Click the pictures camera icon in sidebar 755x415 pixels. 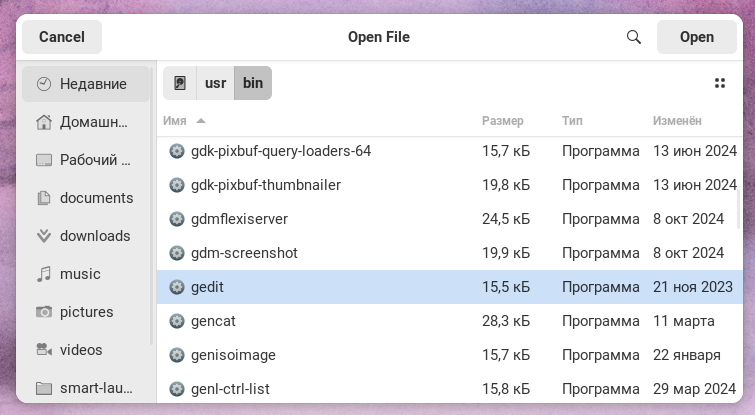pos(43,312)
